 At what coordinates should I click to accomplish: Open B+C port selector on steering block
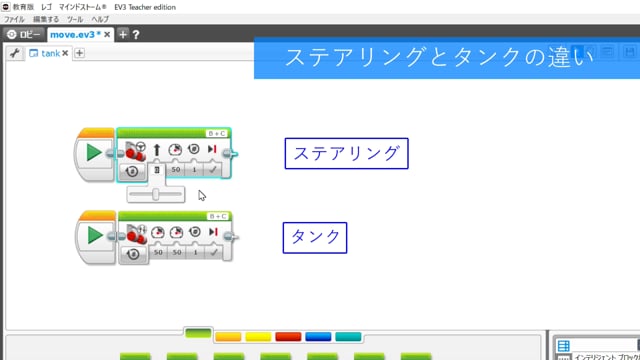[217, 133]
